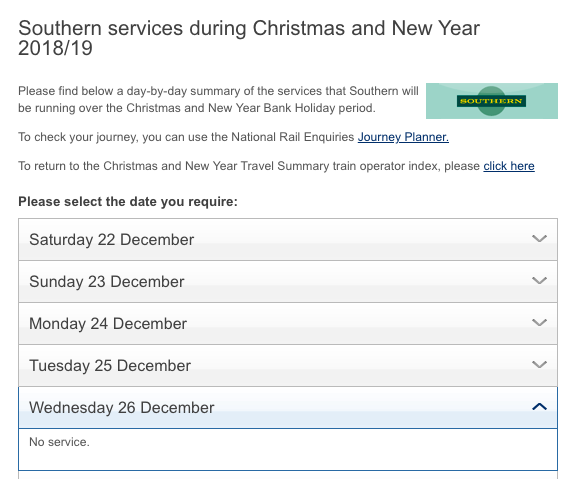This screenshot has height=479, width=573.
Task: Select the Saturday 22 December label text
Action: [111, 240]
